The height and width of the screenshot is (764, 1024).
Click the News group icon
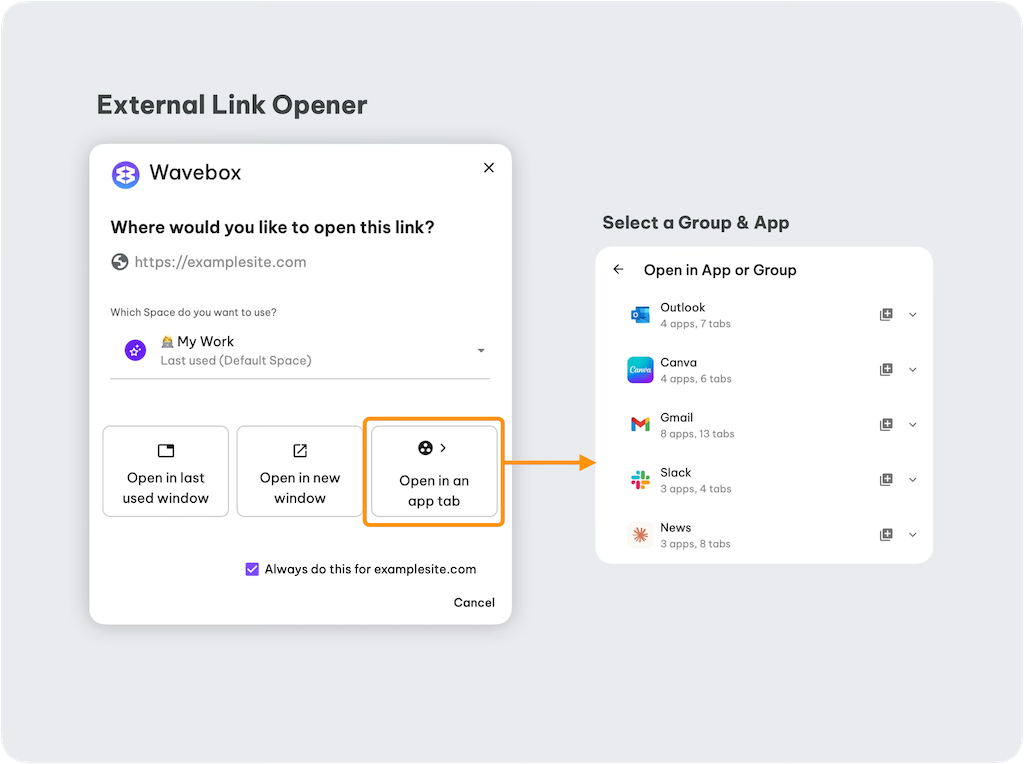coord(640,535)
